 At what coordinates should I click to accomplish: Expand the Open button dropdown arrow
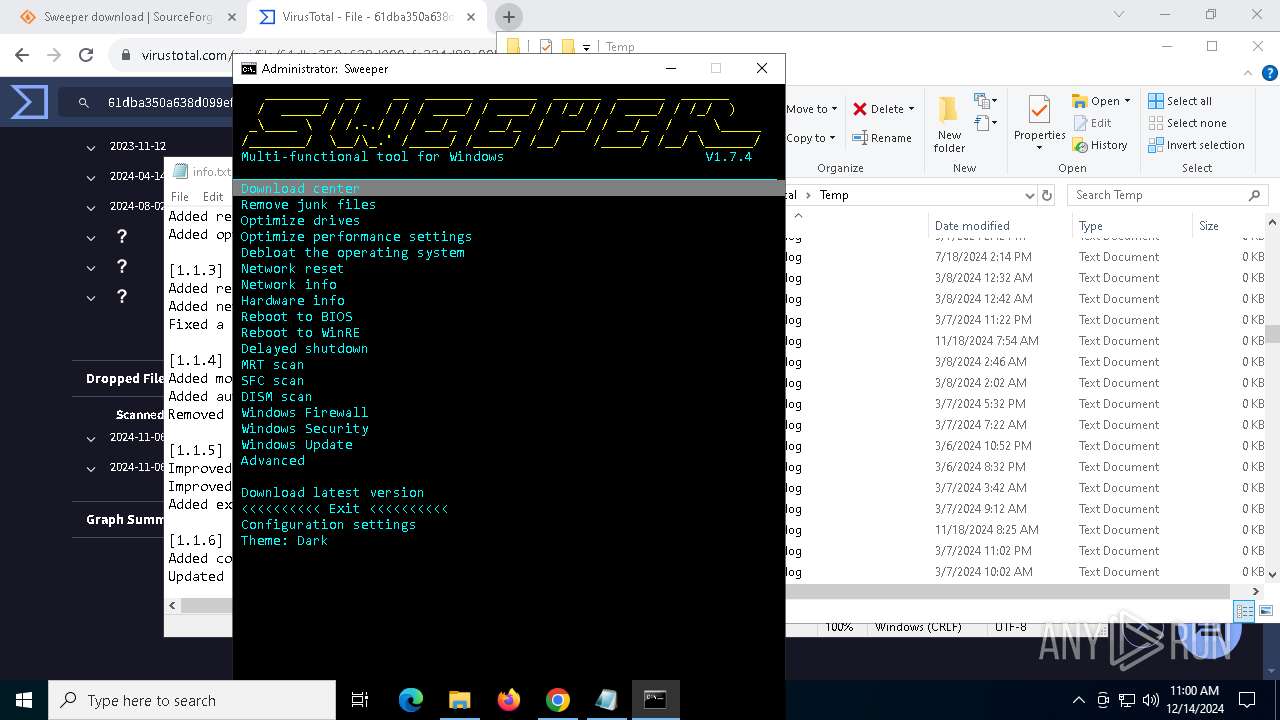coord(1127,101)
